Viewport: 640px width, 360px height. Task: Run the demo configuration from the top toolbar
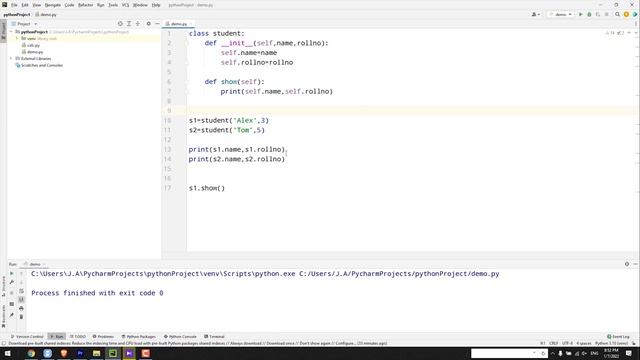coord(580,14)
